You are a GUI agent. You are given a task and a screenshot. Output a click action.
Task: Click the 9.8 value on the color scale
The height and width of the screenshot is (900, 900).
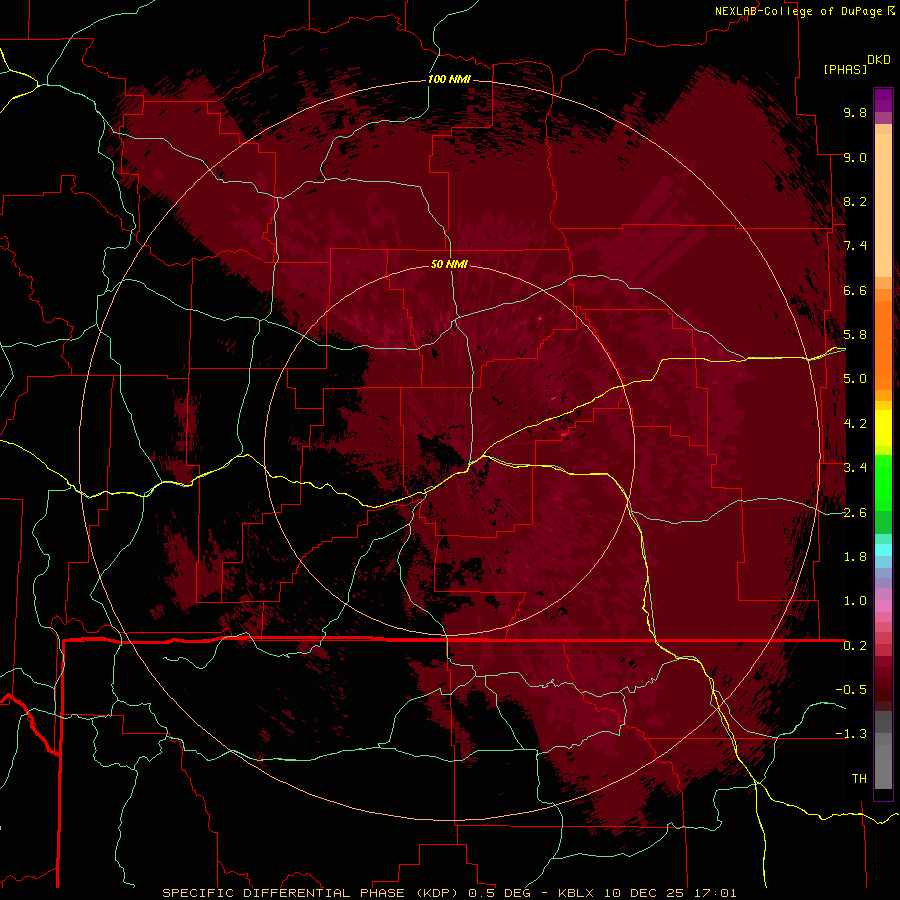[855, 112]
